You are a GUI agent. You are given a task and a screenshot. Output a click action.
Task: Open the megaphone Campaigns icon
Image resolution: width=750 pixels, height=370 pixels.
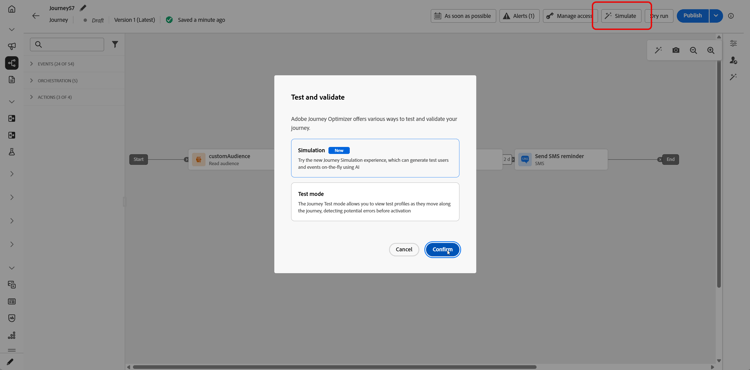point(11,46)
